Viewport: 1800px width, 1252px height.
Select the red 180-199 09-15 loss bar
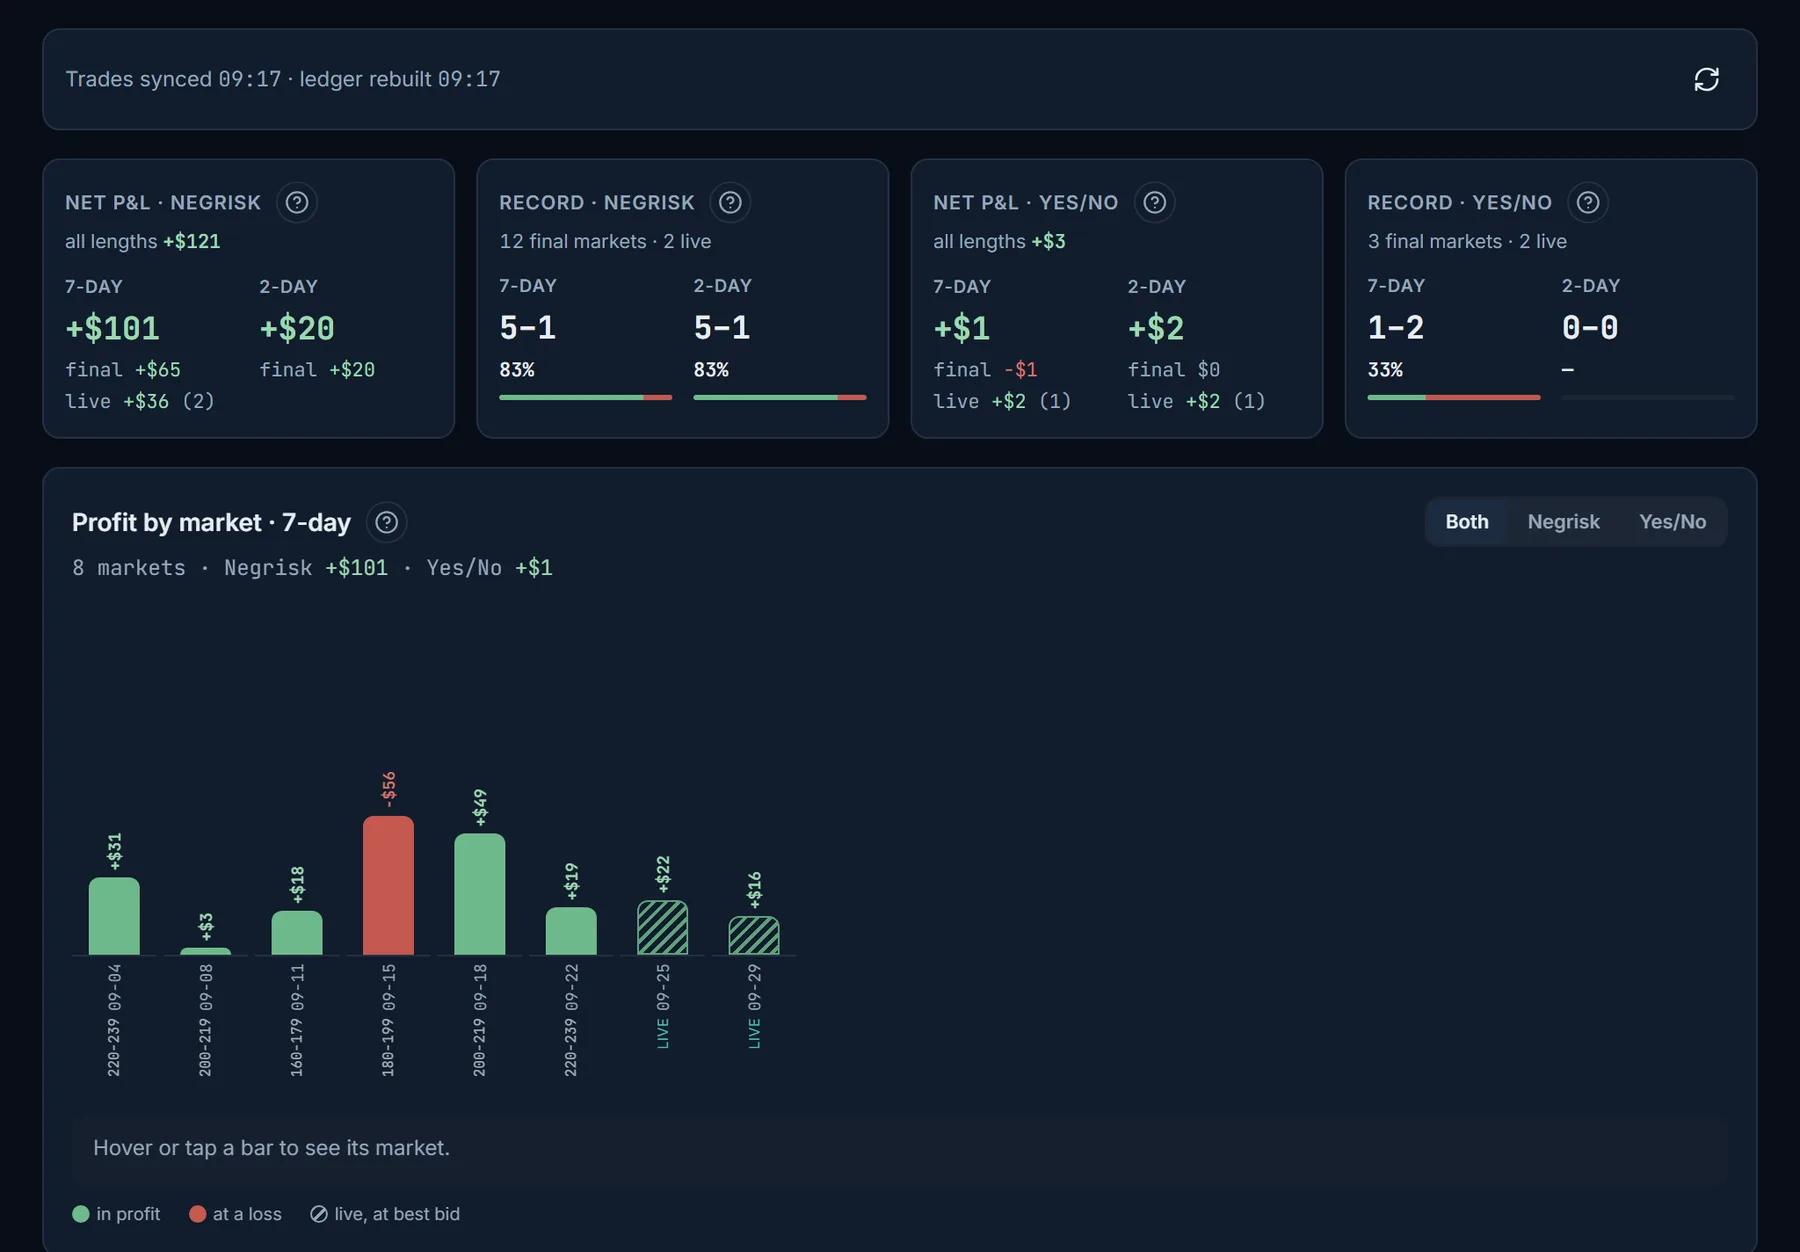388,885
